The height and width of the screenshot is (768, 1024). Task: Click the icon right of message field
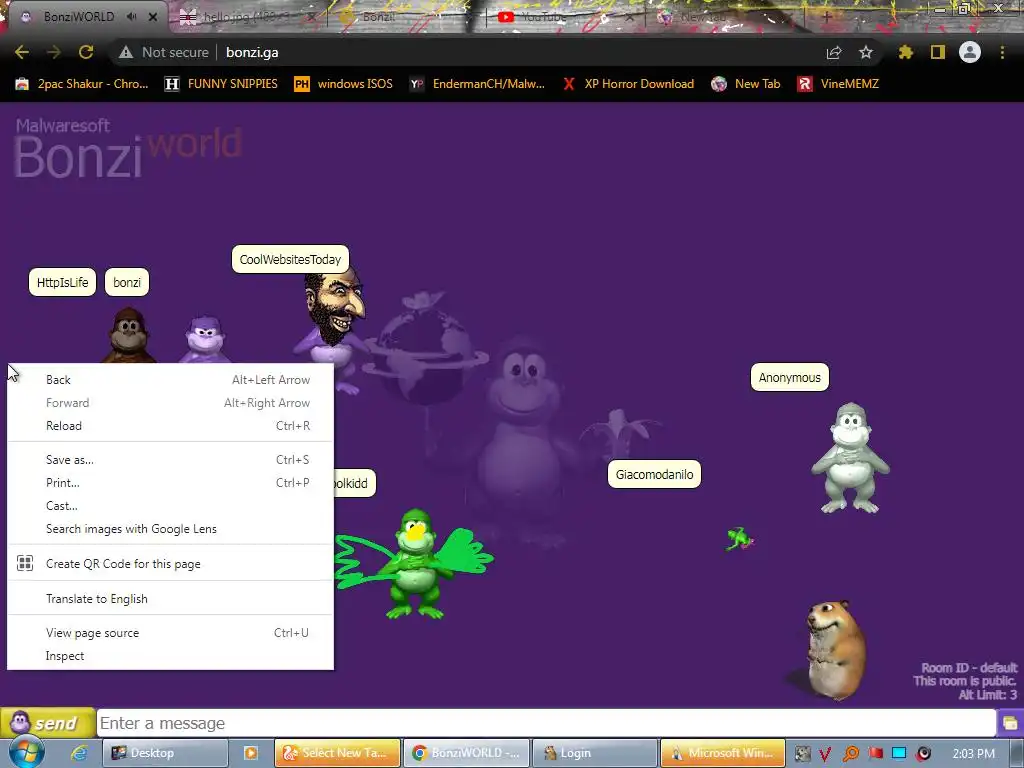coord(1010,724)
